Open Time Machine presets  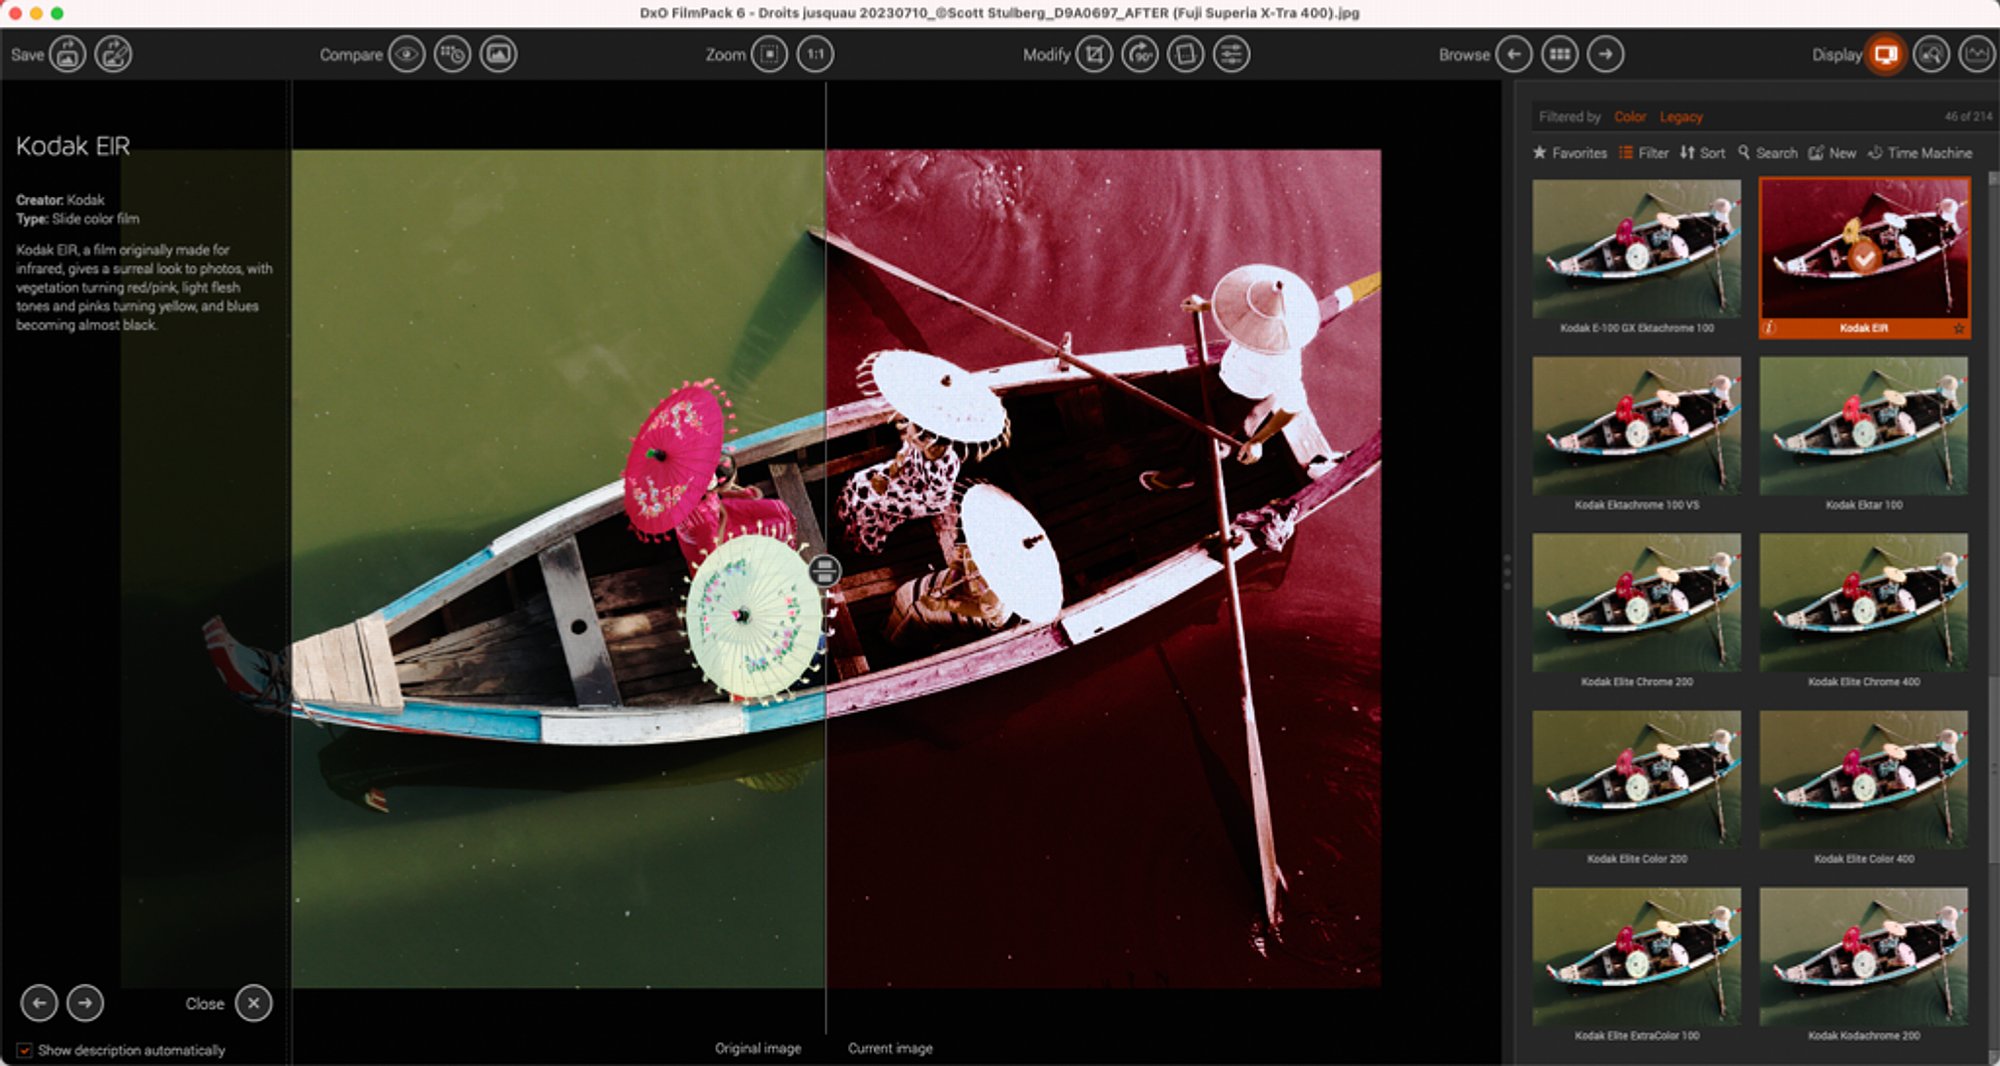(1920, 153)
